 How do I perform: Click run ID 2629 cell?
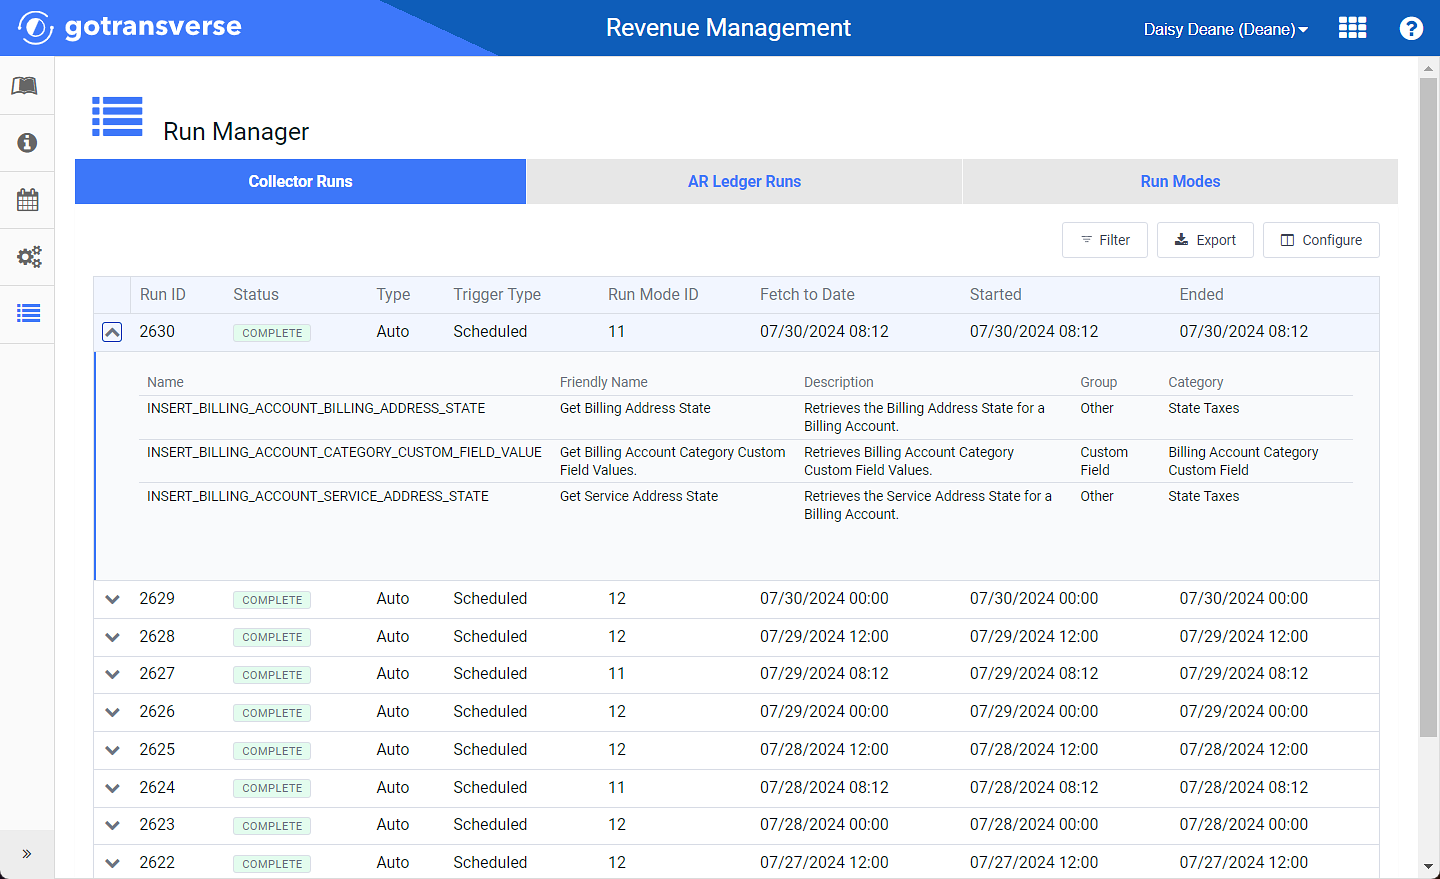tap(157, 598)
